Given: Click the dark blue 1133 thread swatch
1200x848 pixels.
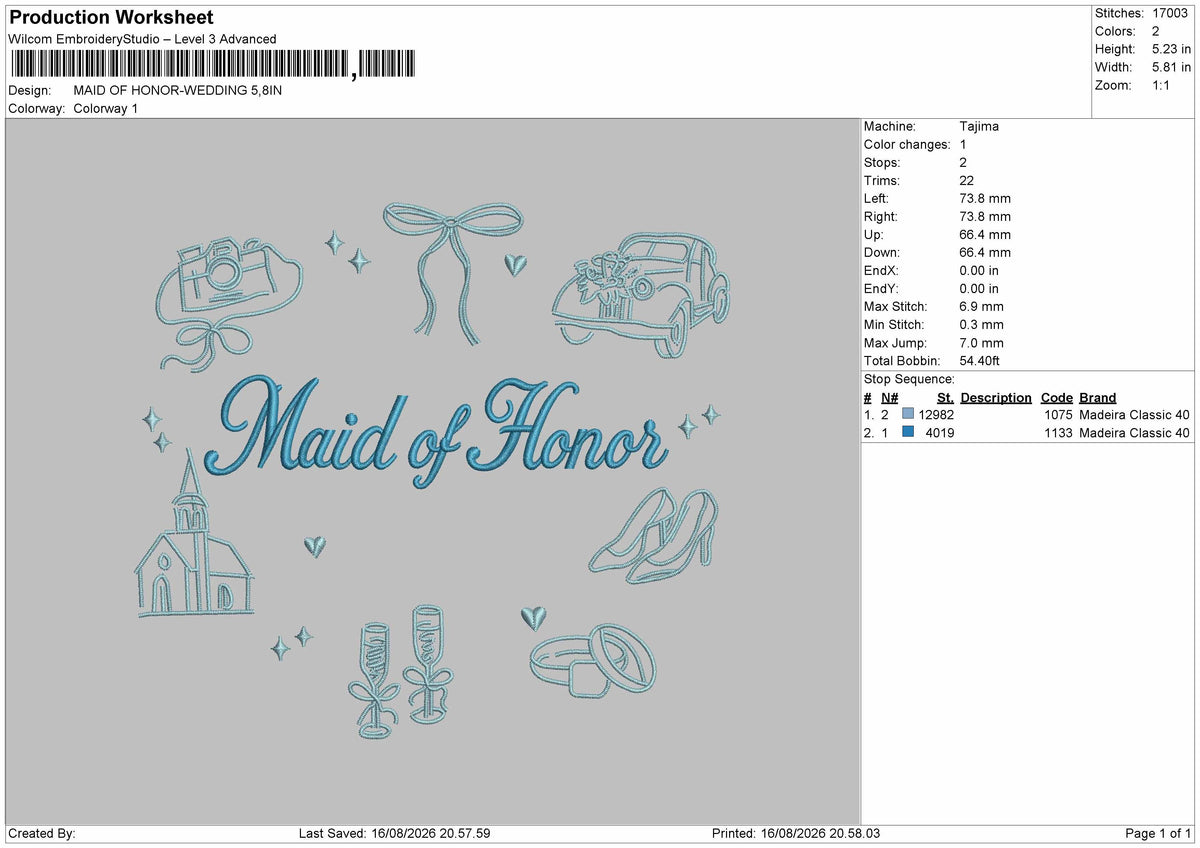Looking at the screenshot, I should pos(908,432).
